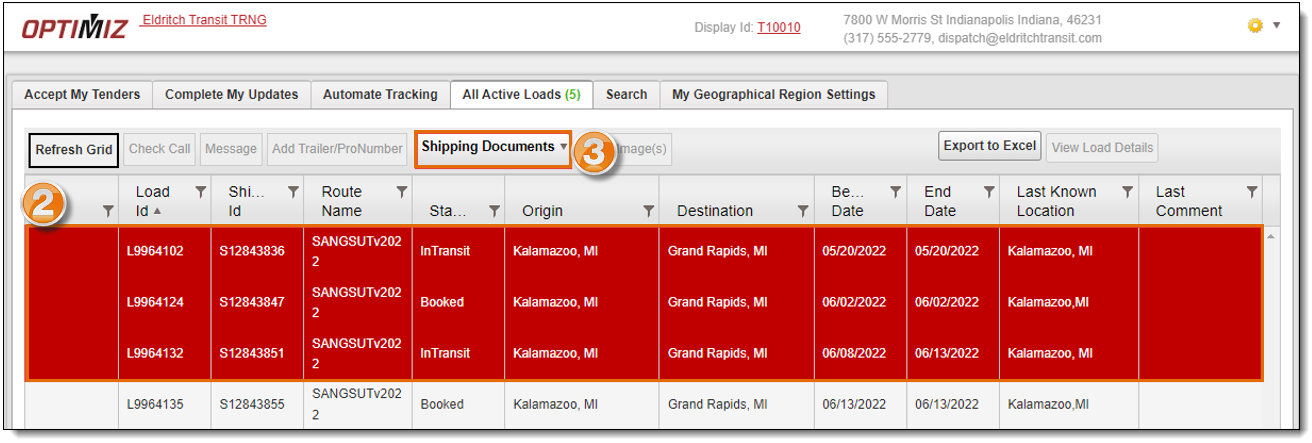Click the settings gear icon

pyautogui.click(x=1255, y=26)
